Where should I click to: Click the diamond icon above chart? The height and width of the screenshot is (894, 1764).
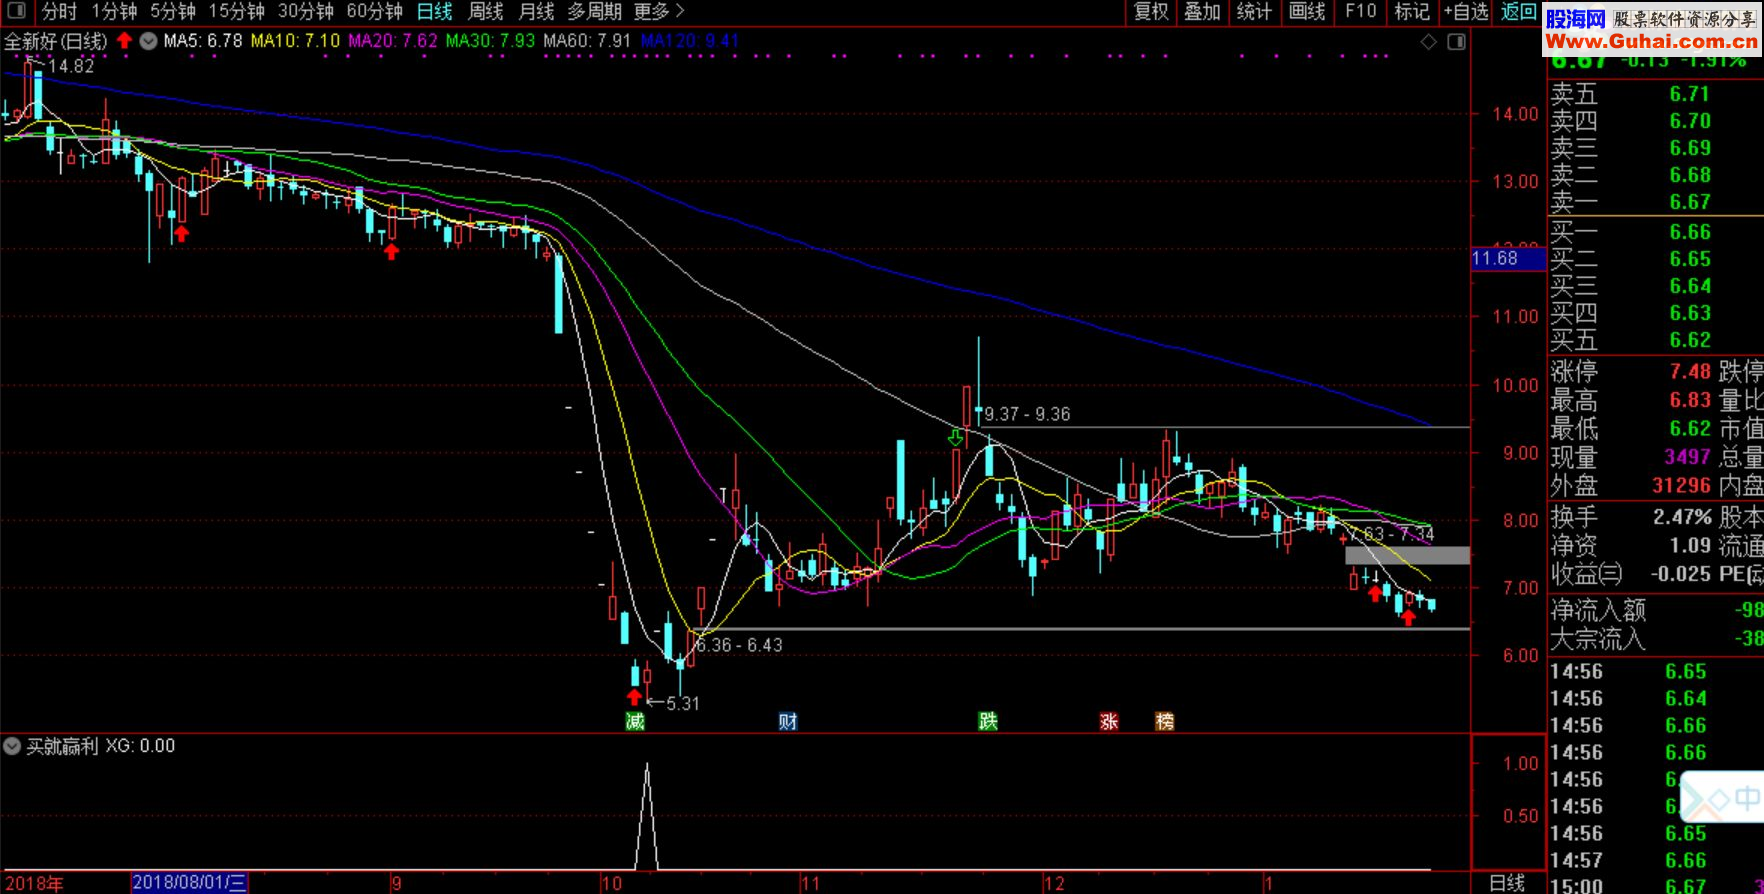[x=1428, y=41]
